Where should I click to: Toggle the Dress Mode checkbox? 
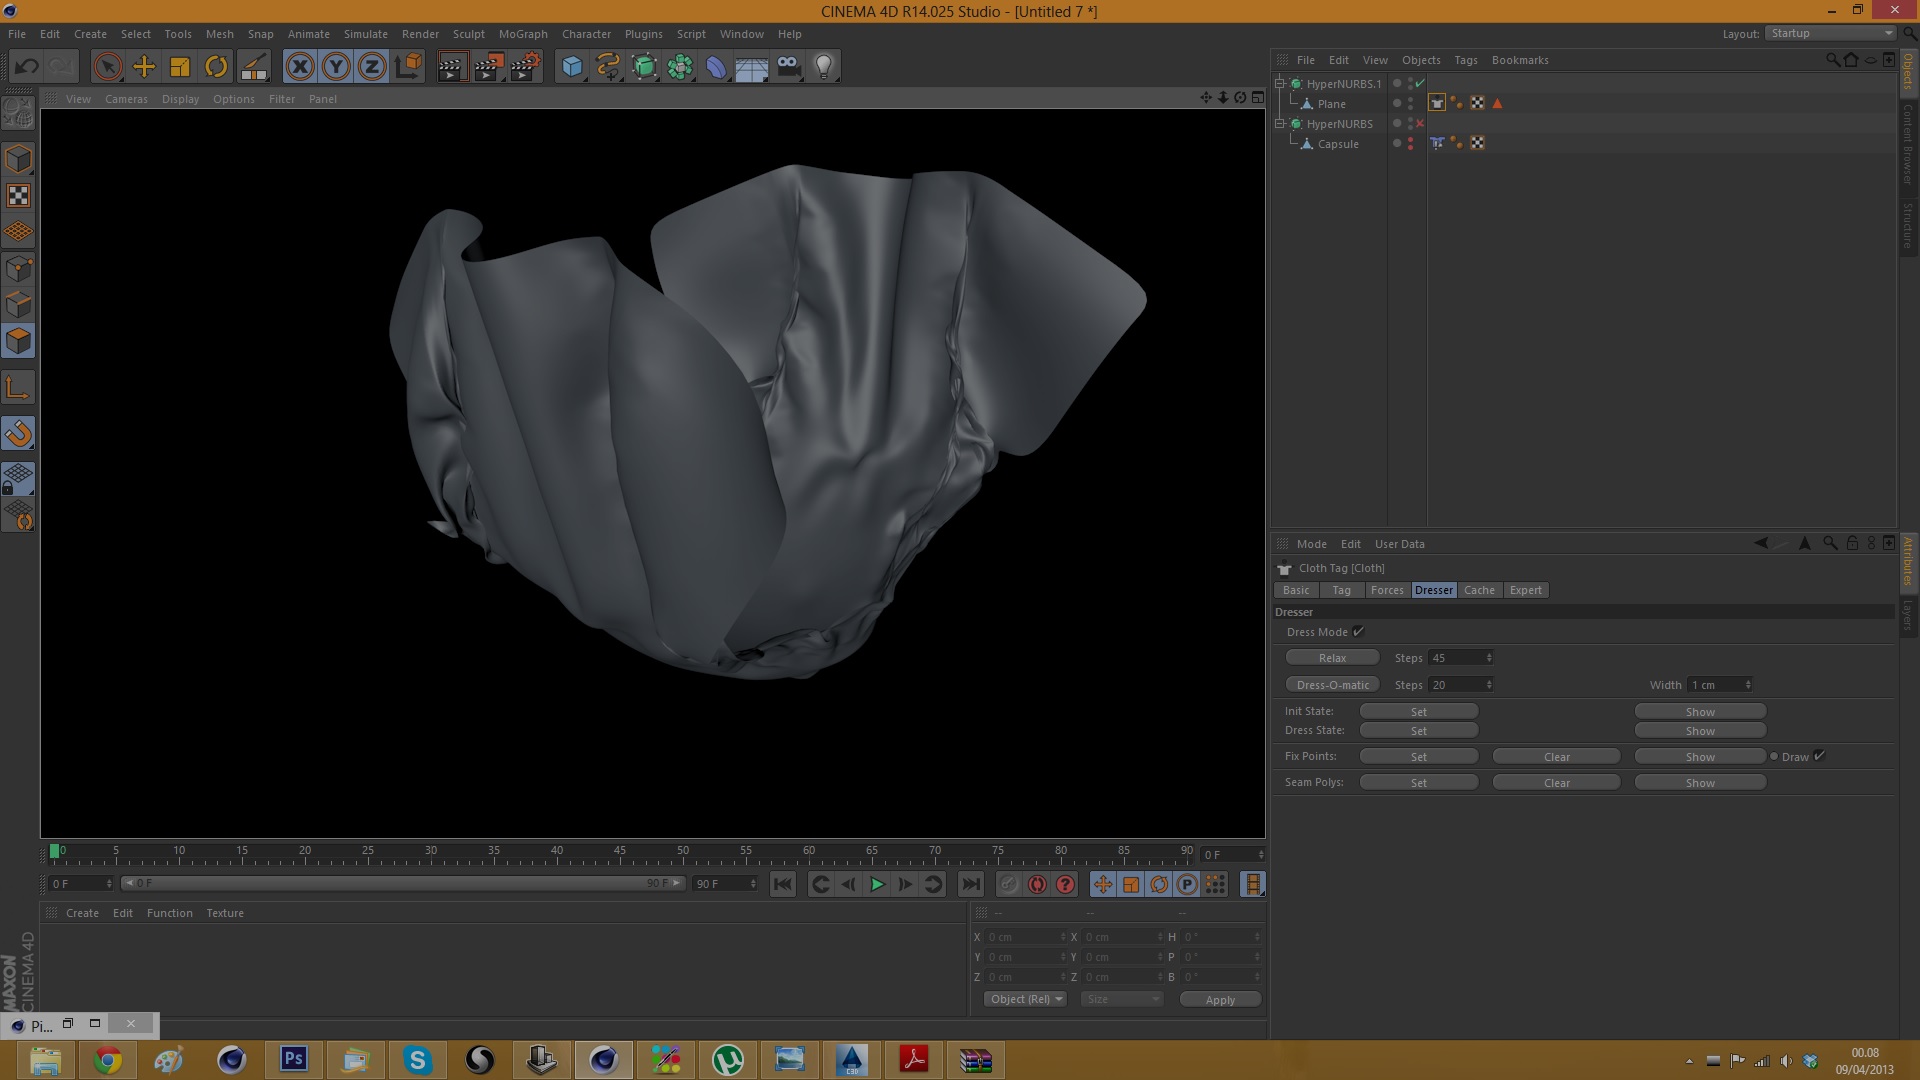pos(1358,632)
